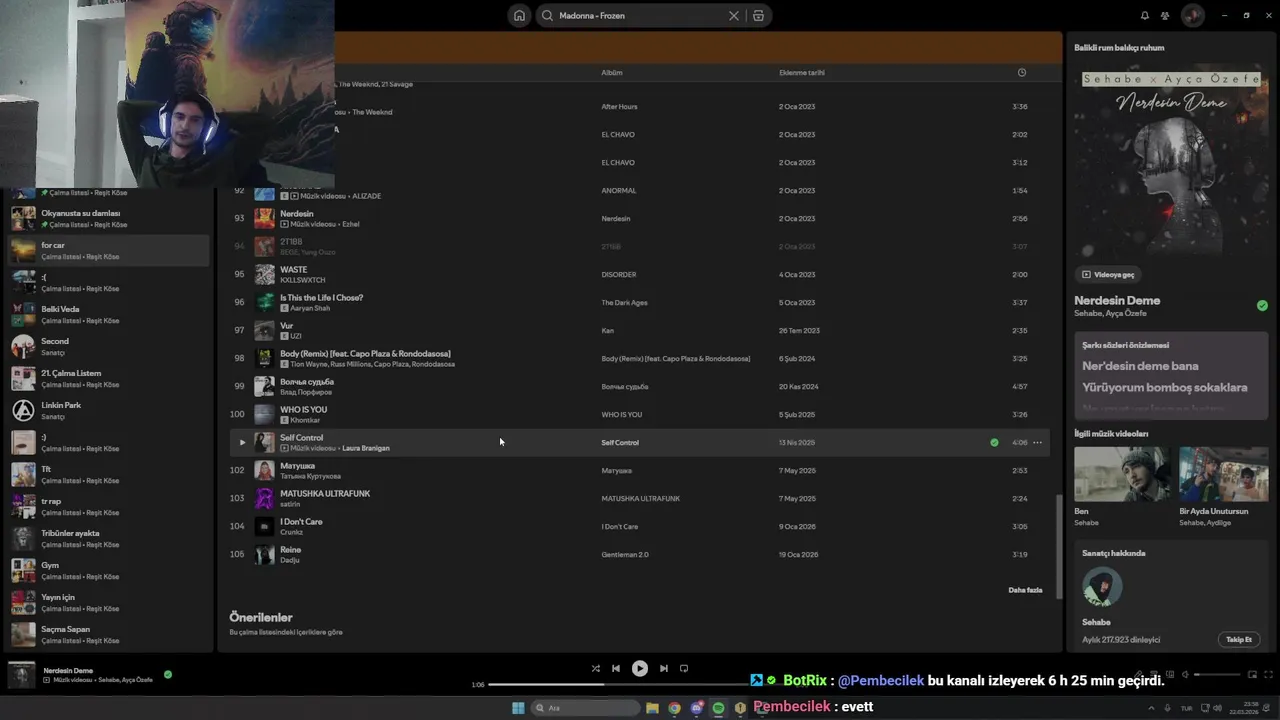
Task: Open the Browse icon in search bar
Action: pyautogui.click(x=758, y=16)
